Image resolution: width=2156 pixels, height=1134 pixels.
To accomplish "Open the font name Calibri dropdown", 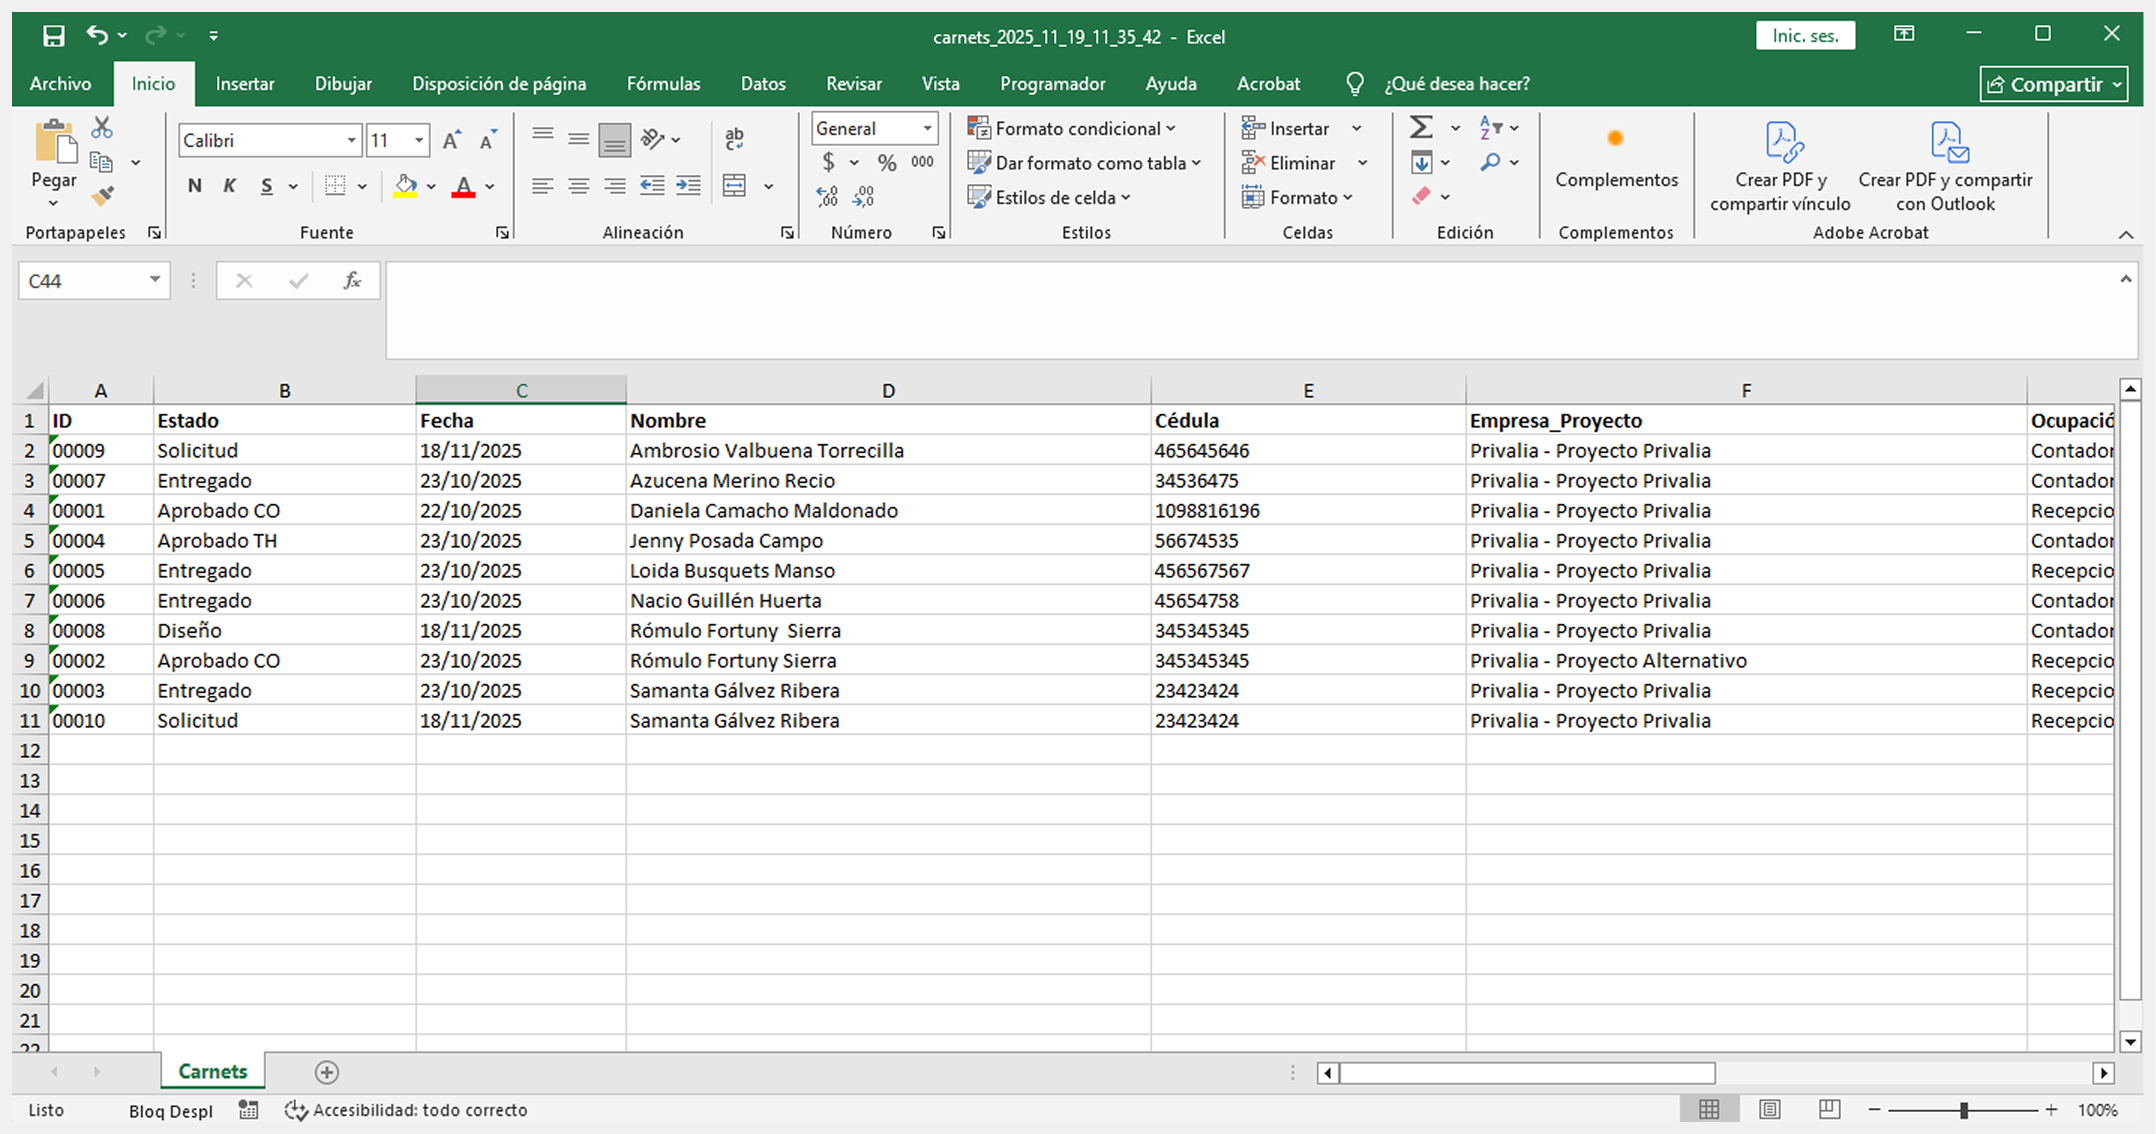I will (x=352, y=140).
